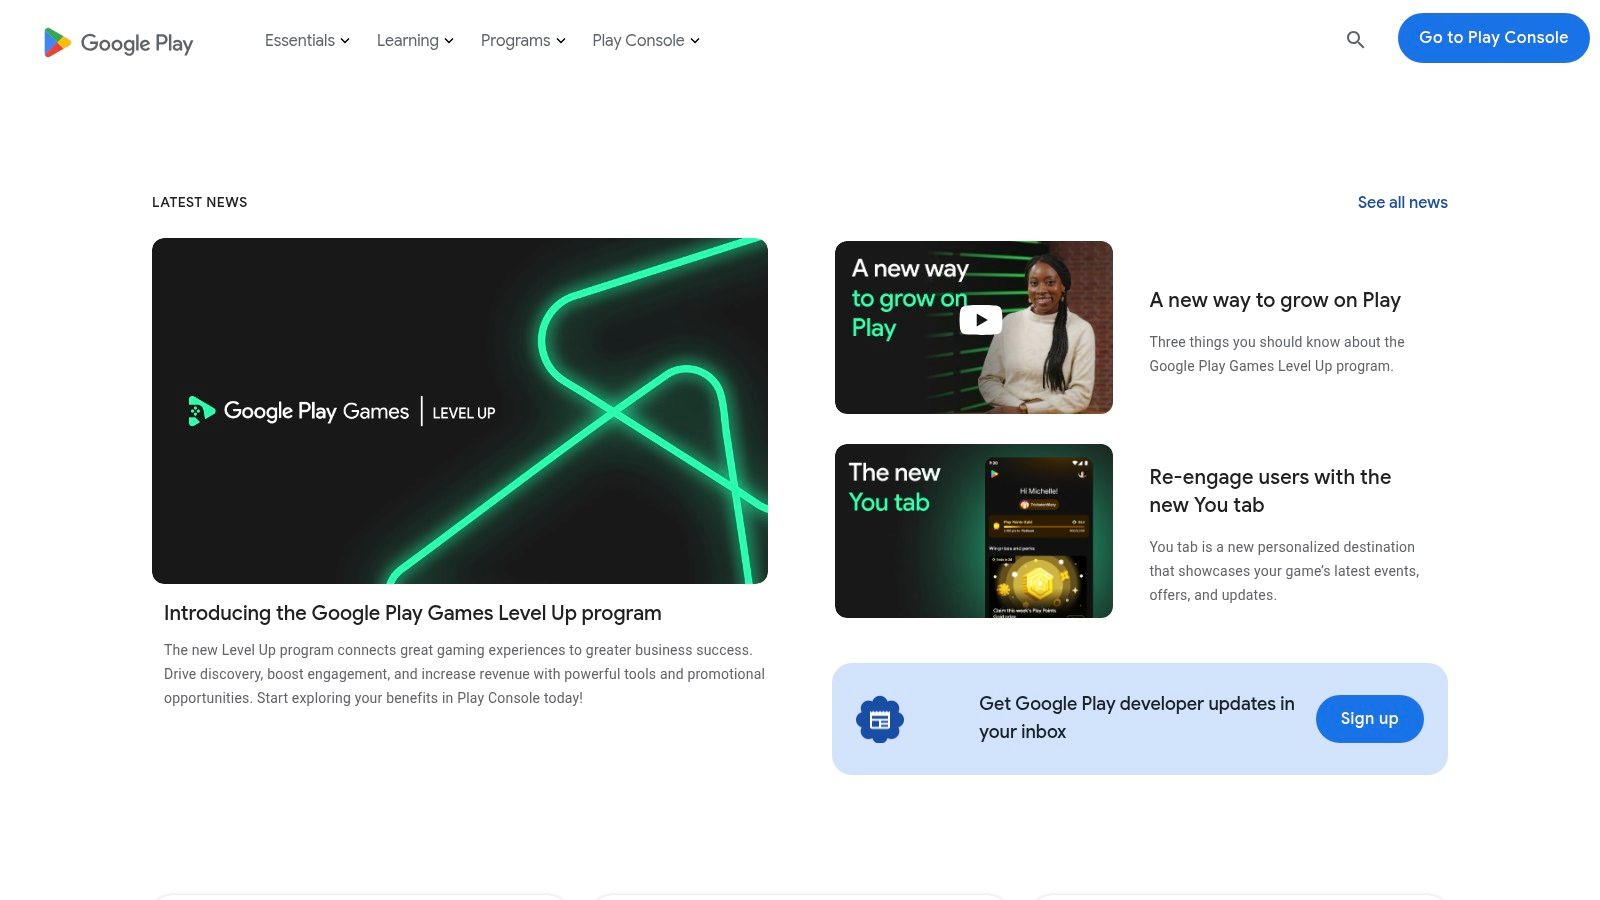Open the search magnifier icon

[x=1355, y=40]
